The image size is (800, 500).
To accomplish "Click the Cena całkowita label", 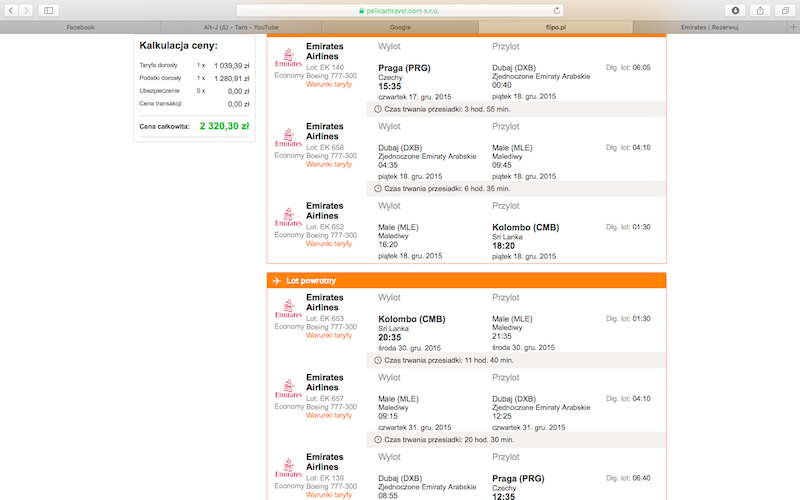I will tap(164, 127).
